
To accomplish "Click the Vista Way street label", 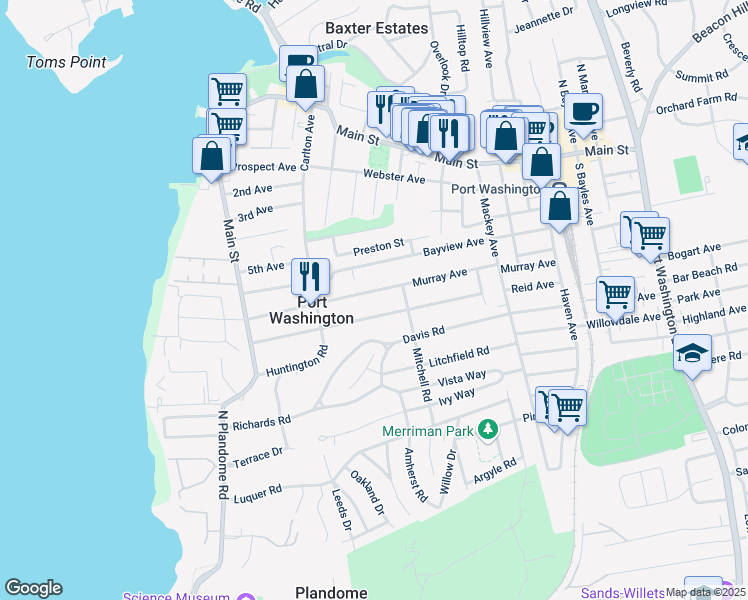I will 461,378.
